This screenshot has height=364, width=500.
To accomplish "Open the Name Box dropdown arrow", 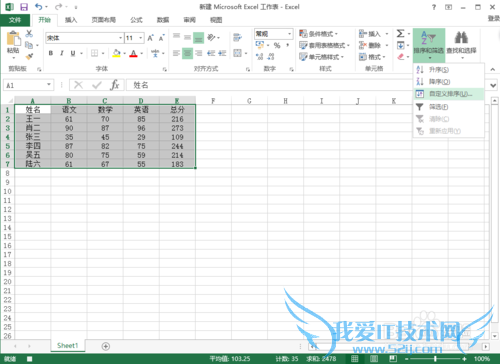I will tap(49, 85).
